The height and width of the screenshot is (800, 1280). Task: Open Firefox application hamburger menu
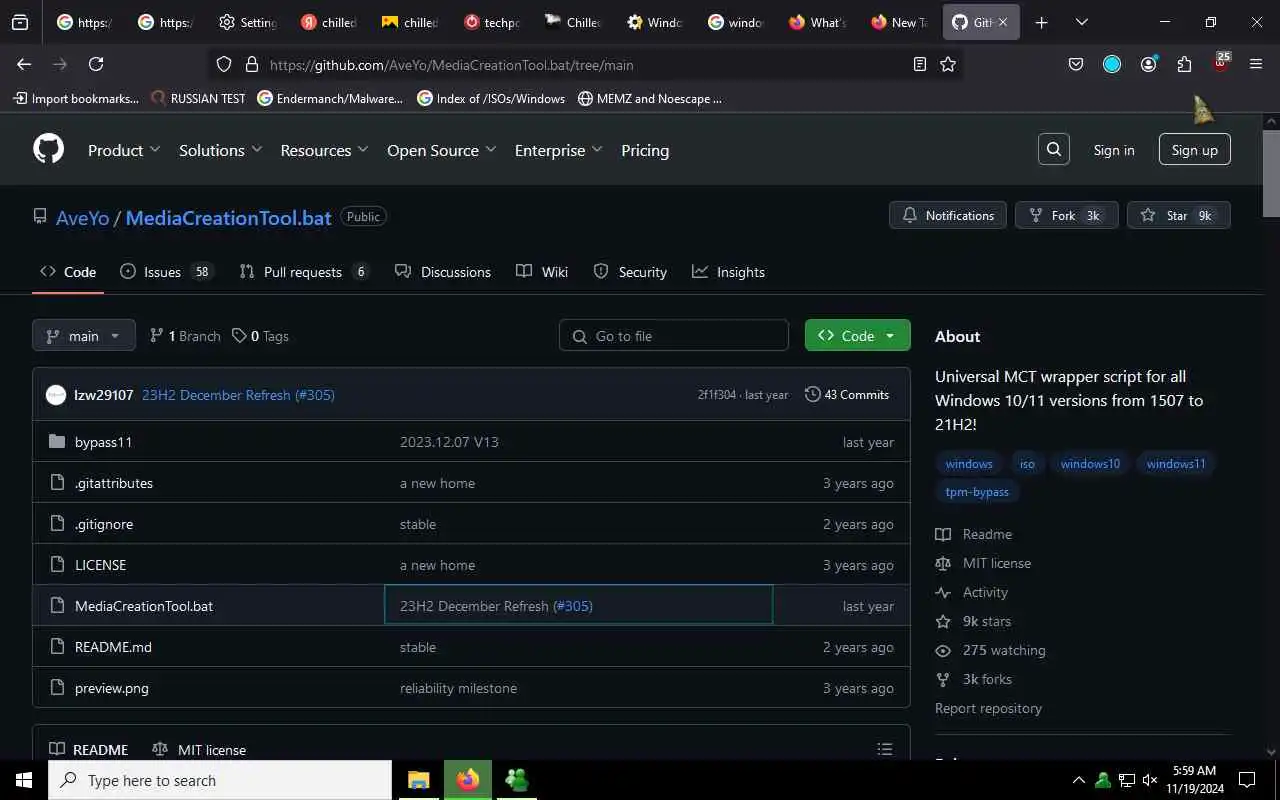tap(1256, 64)
